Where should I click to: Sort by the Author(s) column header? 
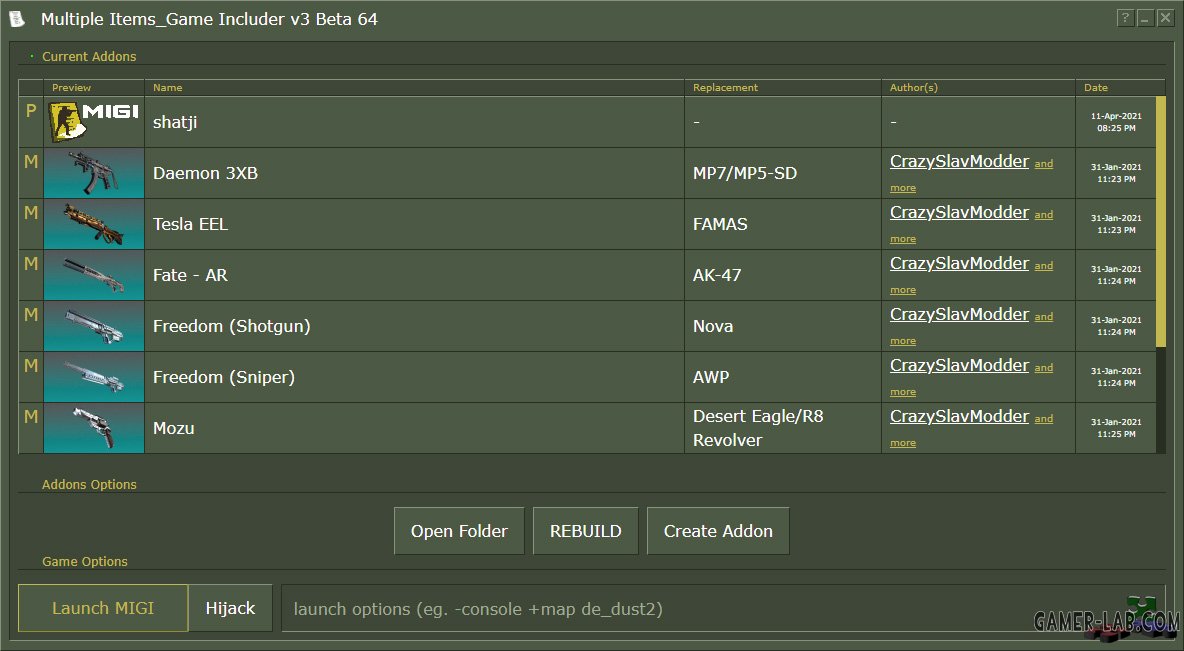coord(979,88)
